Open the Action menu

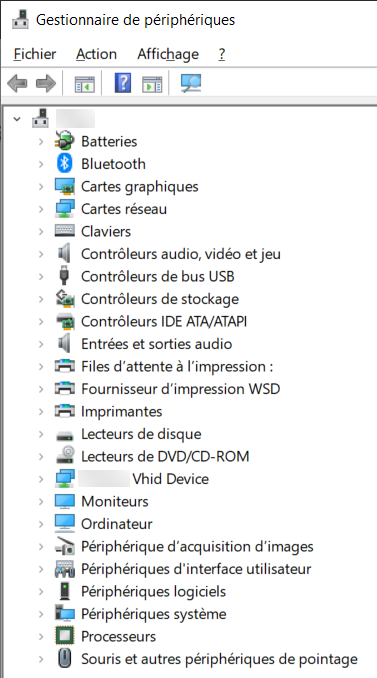click(x=96, y=54)
